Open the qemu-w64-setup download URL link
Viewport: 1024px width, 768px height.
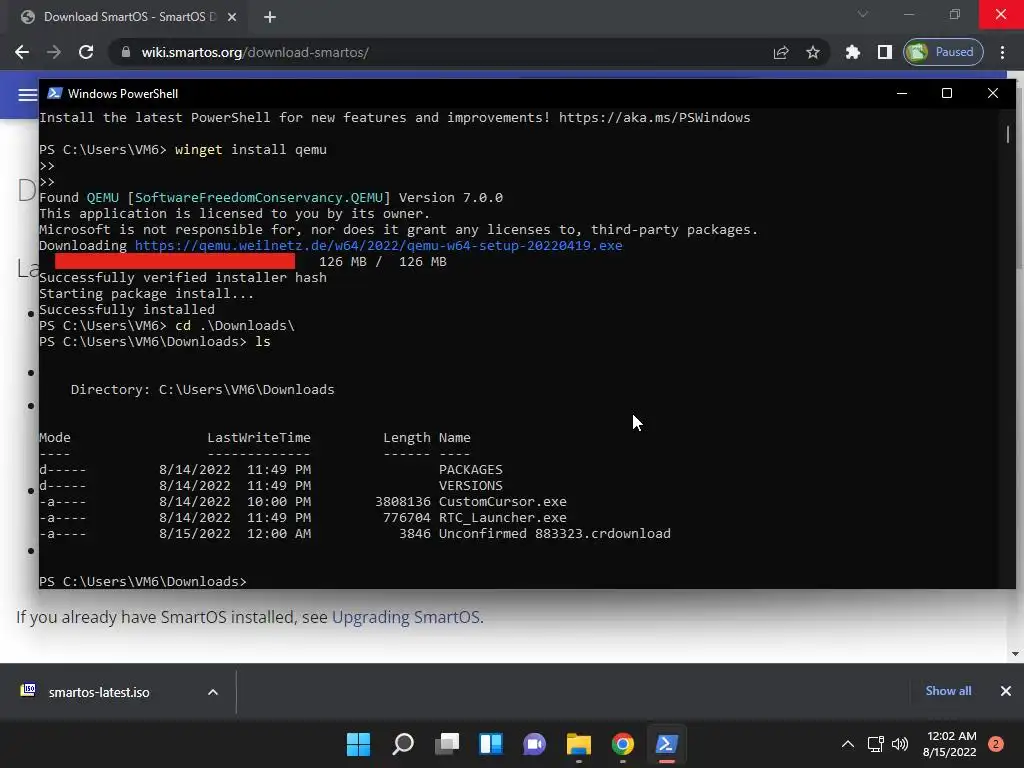(378, 246)
